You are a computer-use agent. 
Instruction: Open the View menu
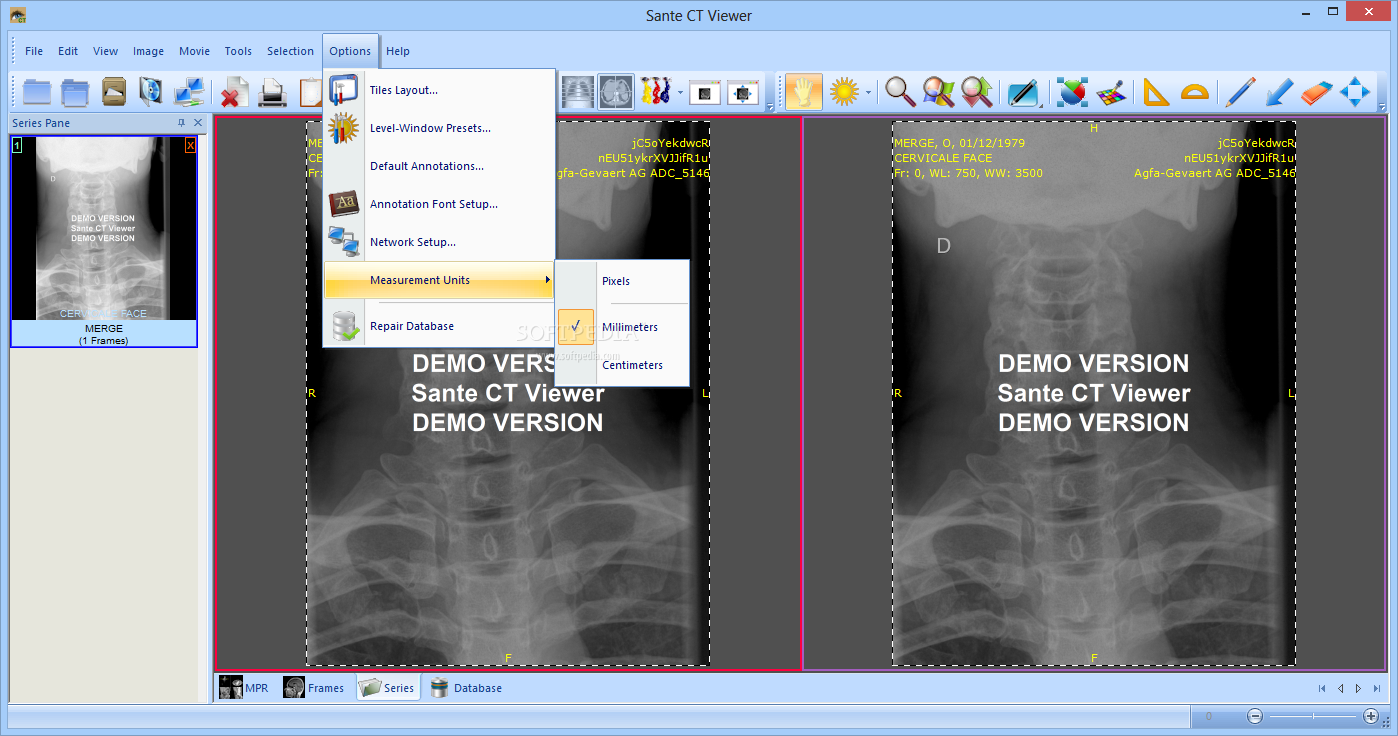[105, 51]
